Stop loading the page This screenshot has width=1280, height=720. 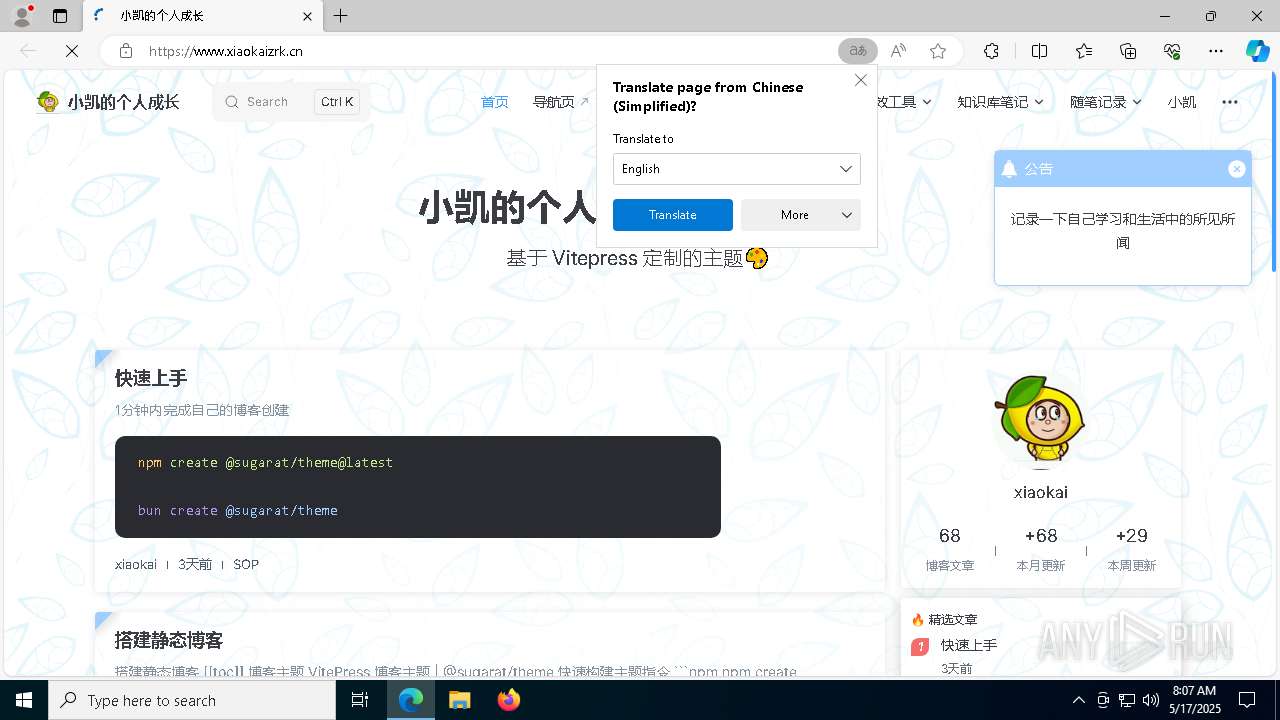[x=72, y=51]
